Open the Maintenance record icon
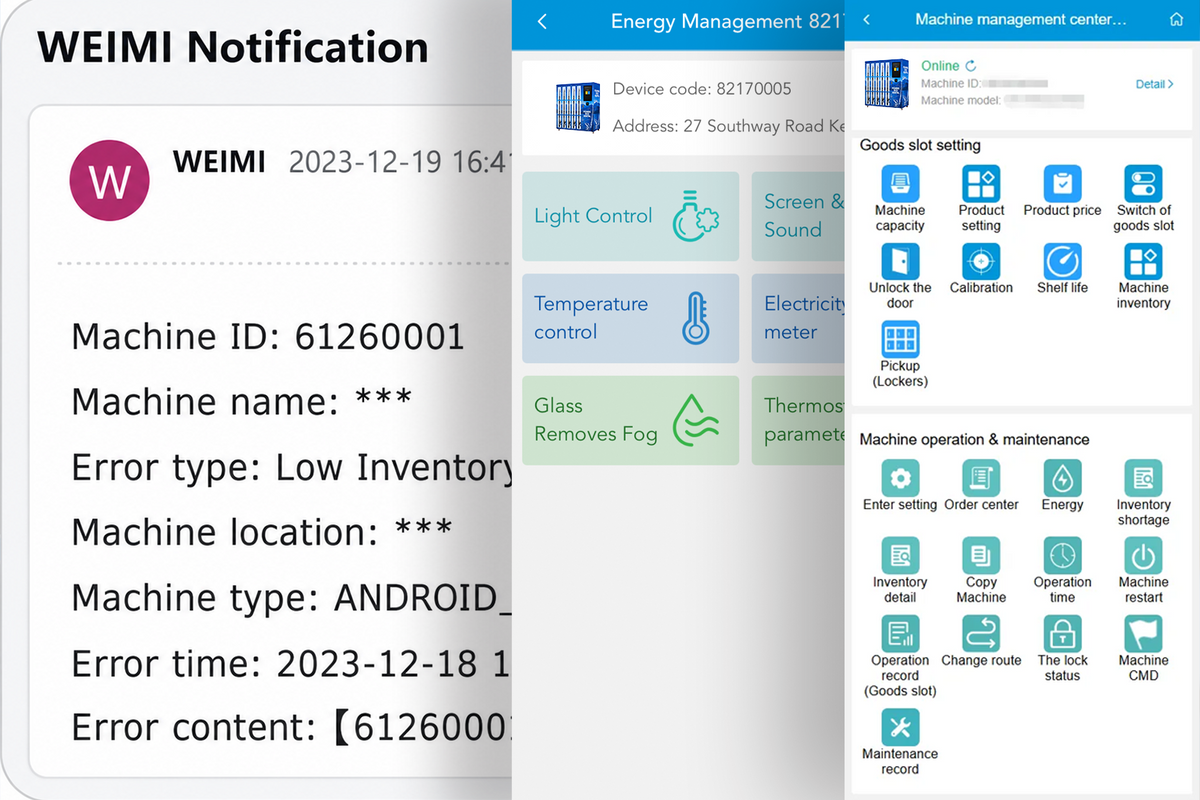Screen dimensions: 1200x800 (x=900, y=727)
